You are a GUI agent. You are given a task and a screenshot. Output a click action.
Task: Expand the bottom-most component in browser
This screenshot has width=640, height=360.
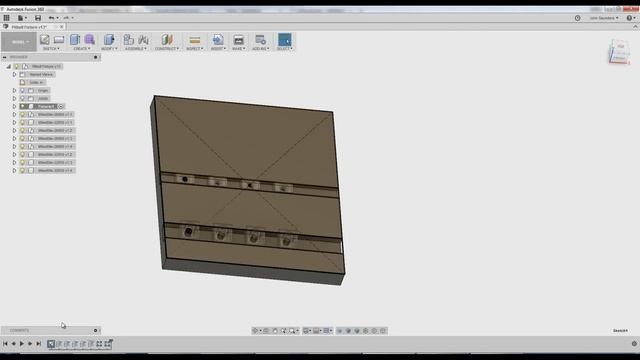pos(14,171)
